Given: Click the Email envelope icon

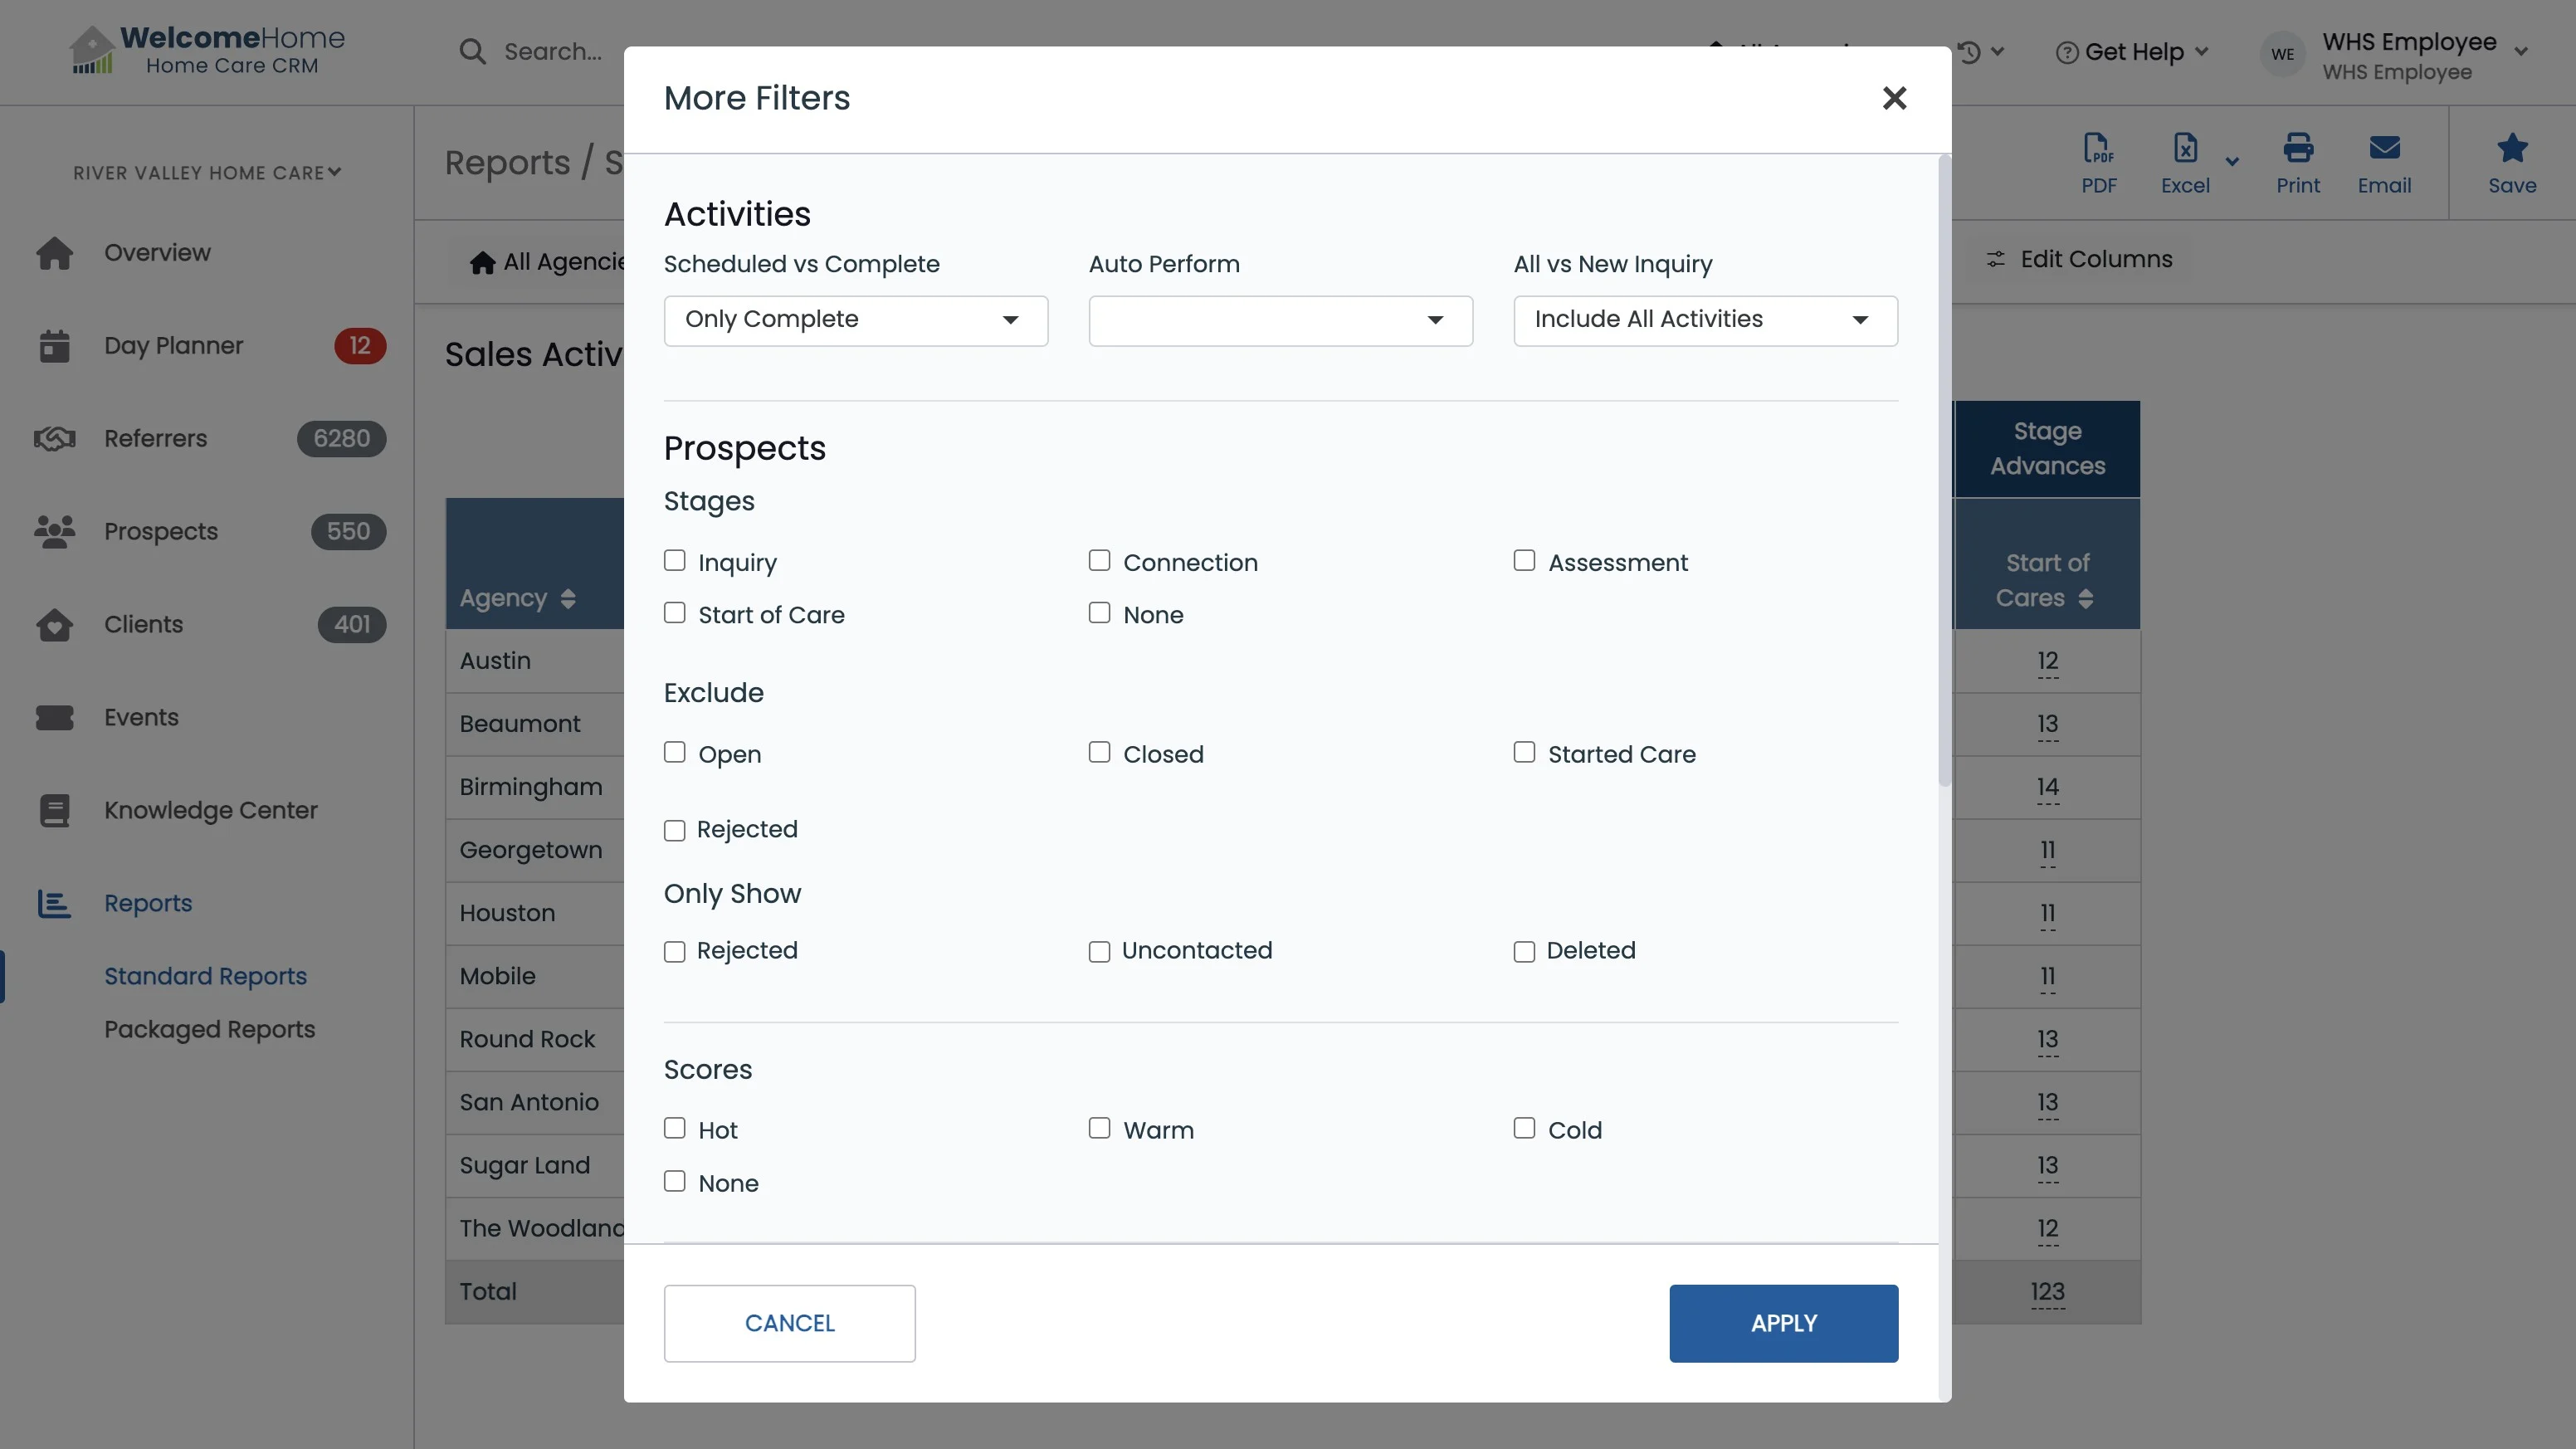Looking at the screenshot, I should [2384, 149].
